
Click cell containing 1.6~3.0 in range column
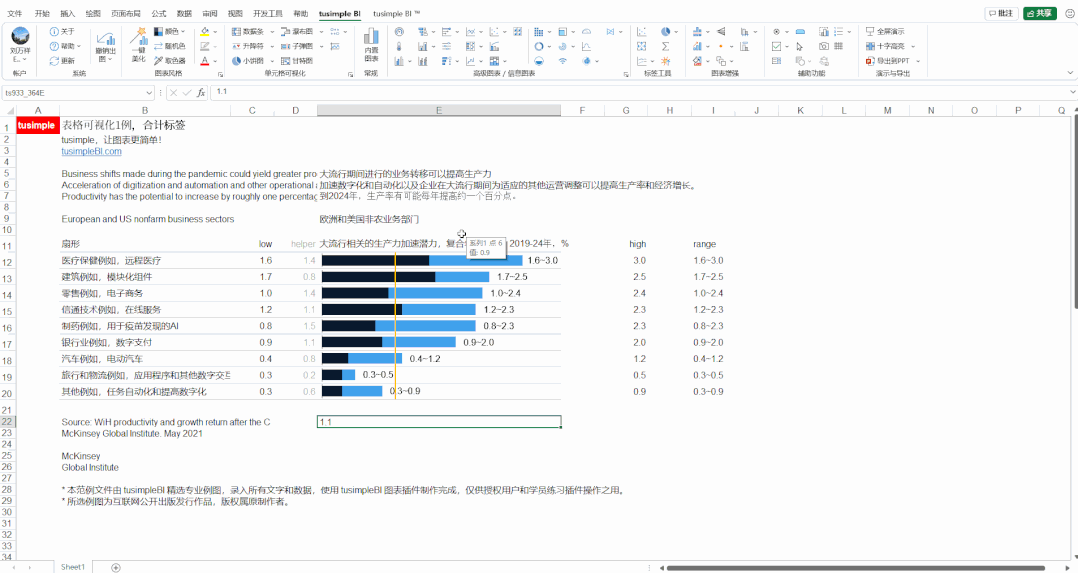click(708, 261)
